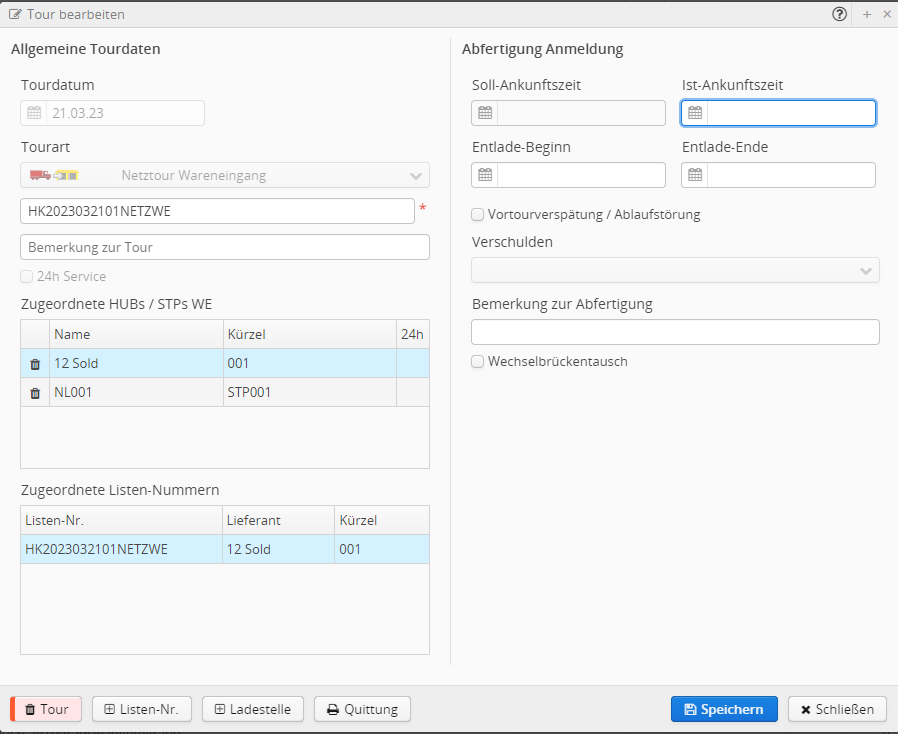The height and width of the screenshot is (734, 898).
Task: Click Kürzel header in Listen-Nummern table
Action: [381, 520]
